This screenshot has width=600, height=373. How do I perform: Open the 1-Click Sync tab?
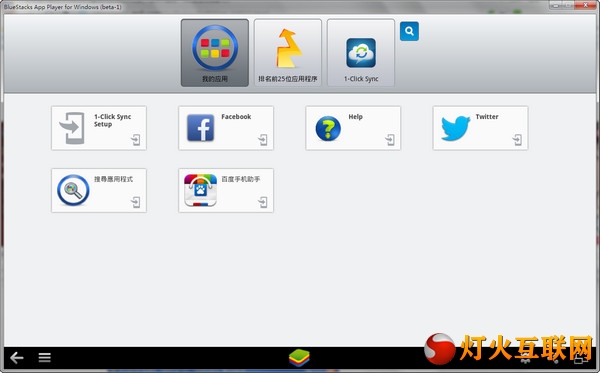(x=361, y=53)
